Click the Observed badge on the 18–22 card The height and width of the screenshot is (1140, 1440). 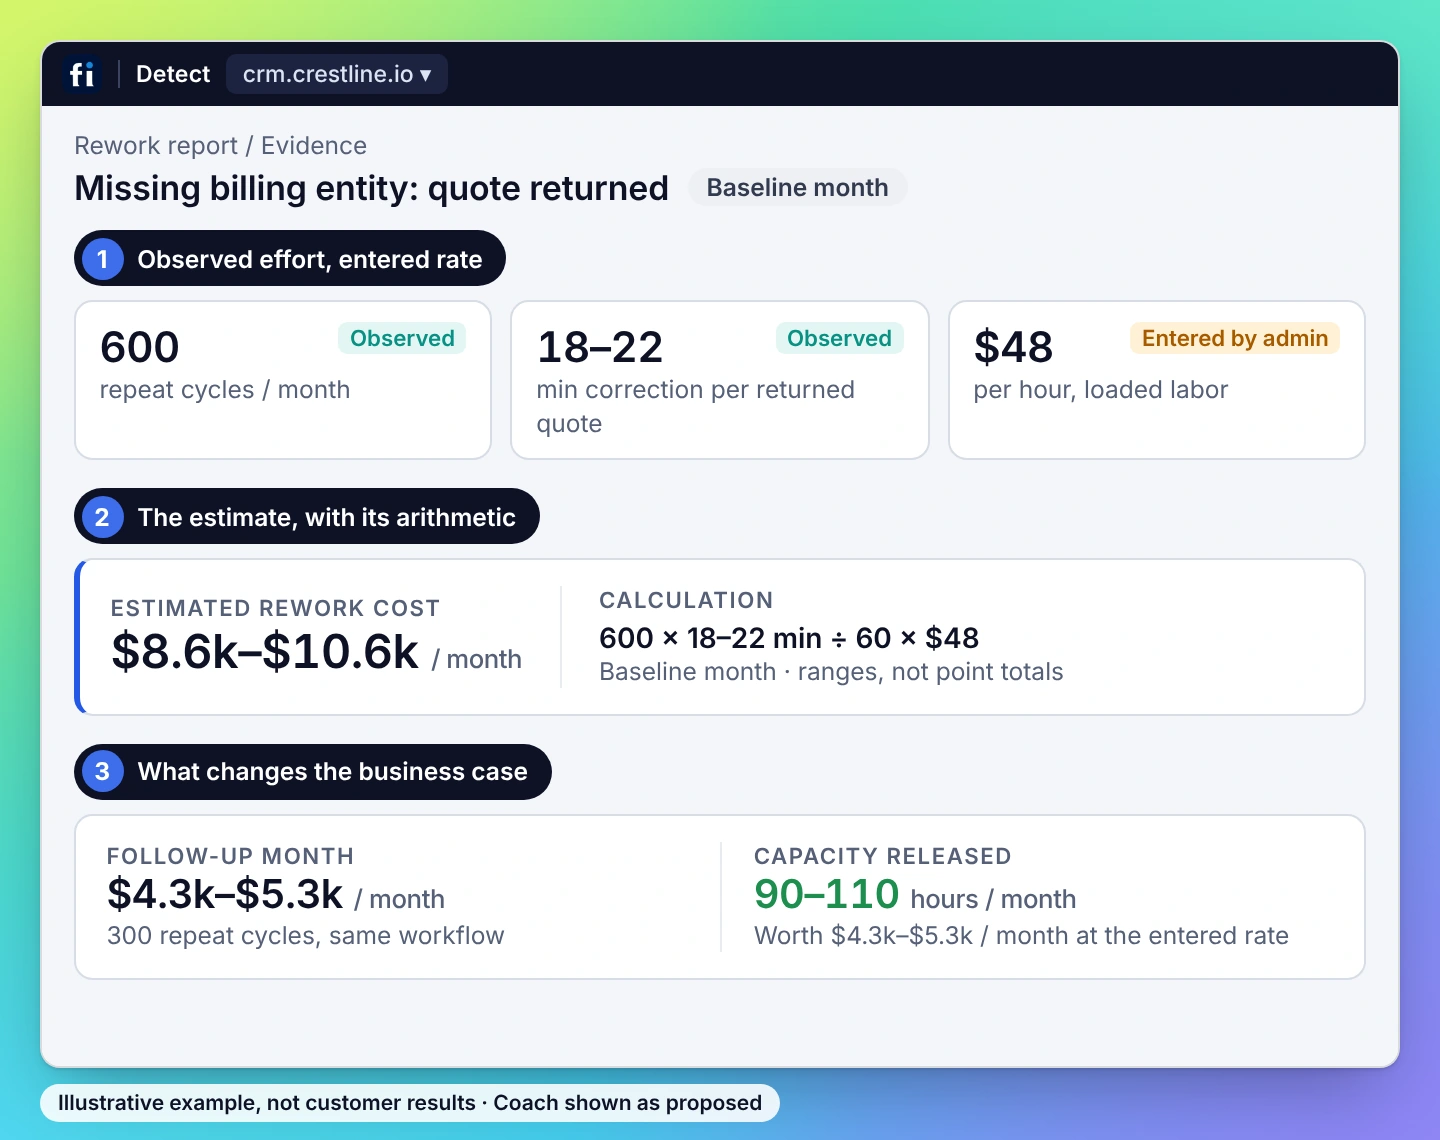[839, 338]
